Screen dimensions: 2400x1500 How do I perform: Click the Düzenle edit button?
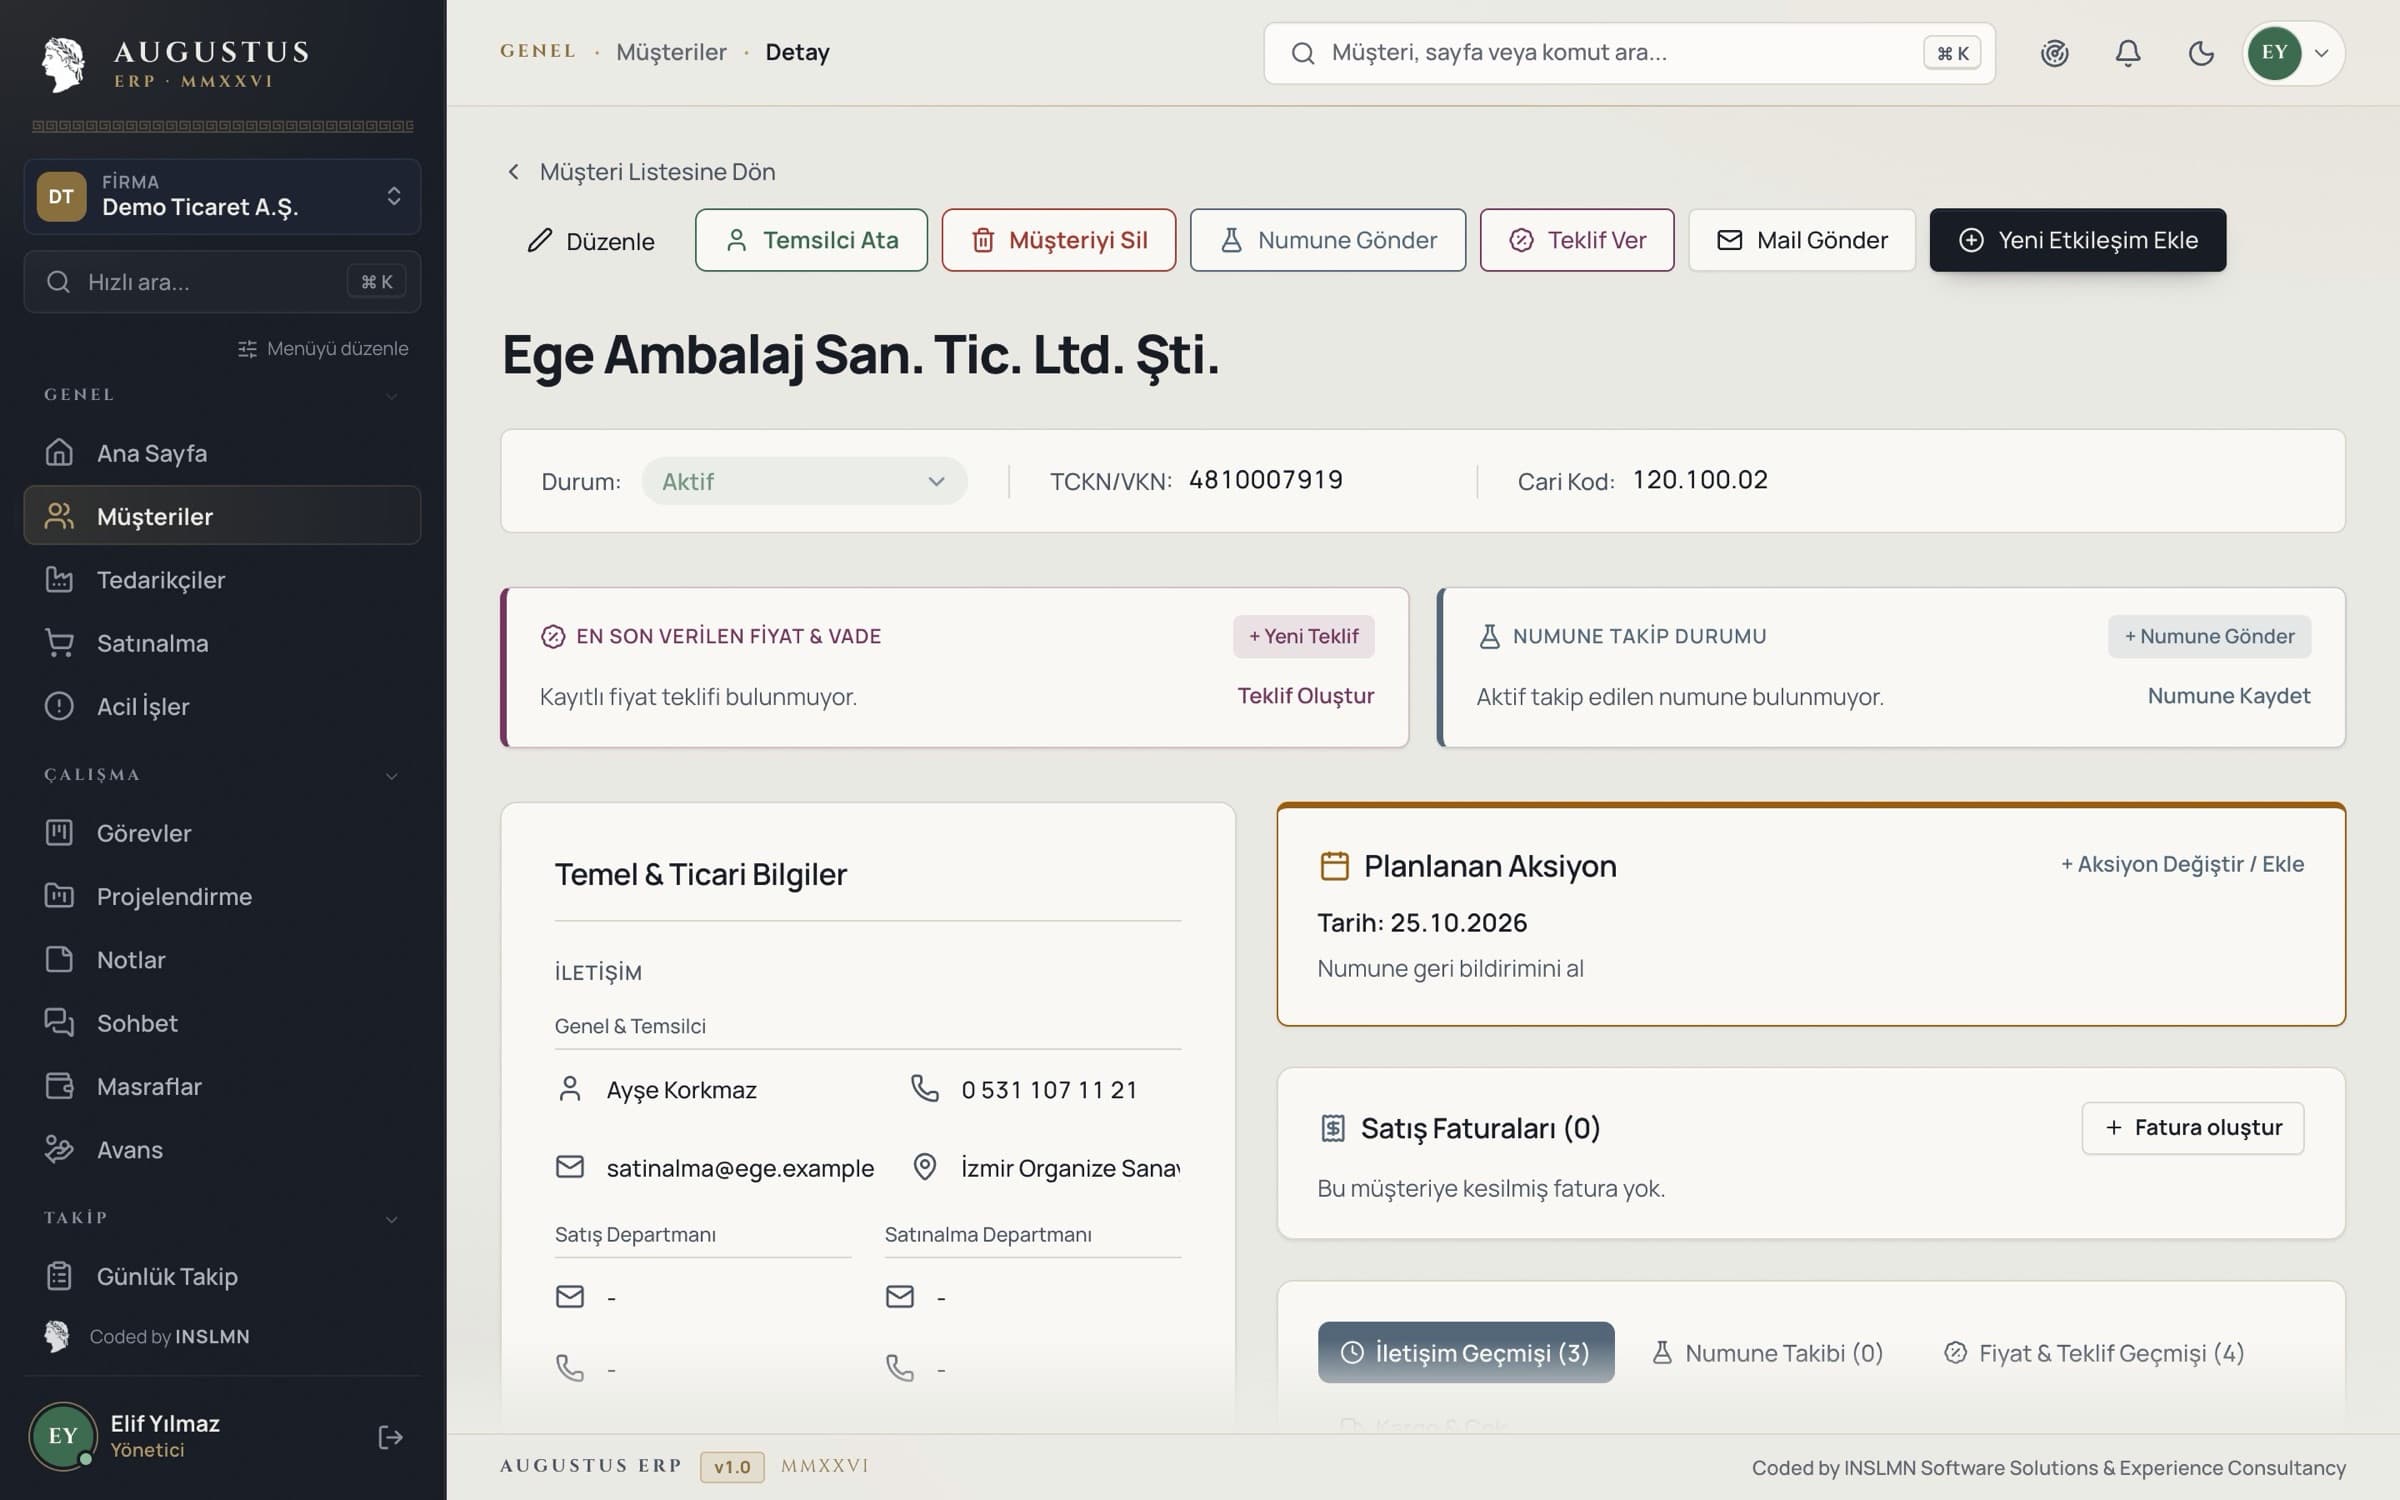click(591, 241)
